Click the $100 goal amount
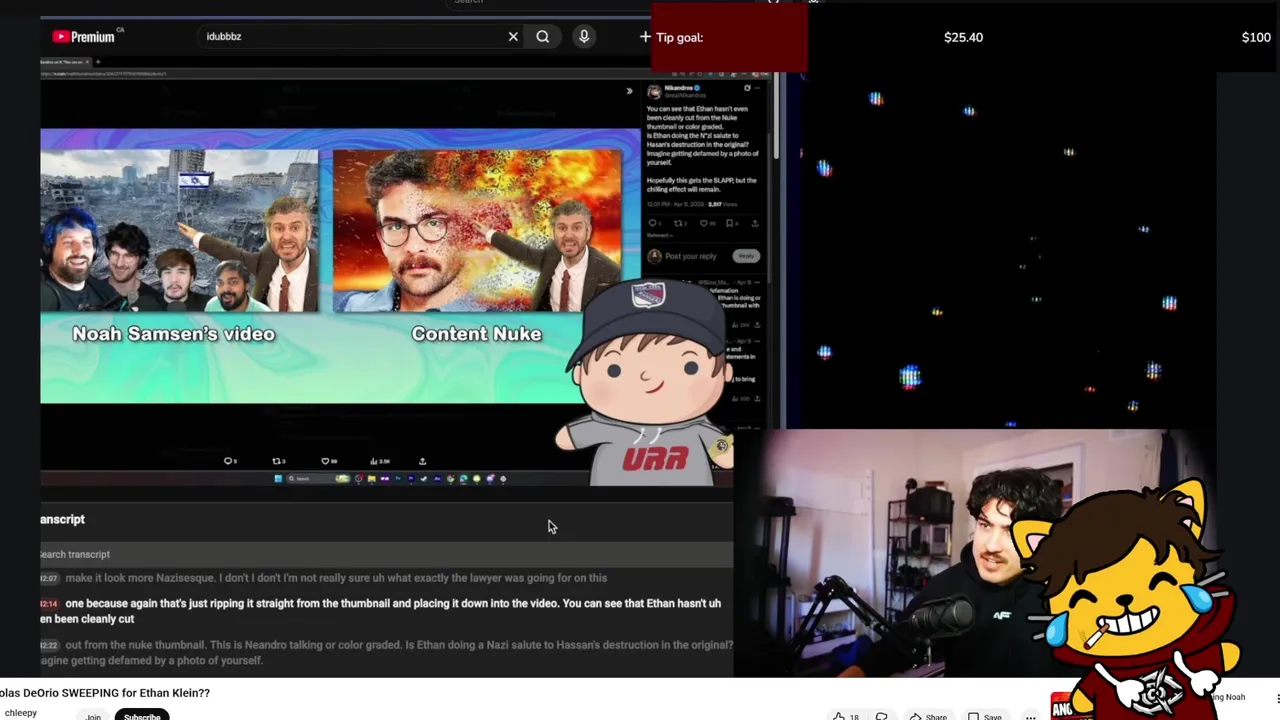Image resolution: width=1280 pixels, height=720 pixels. click(1256, 37)
